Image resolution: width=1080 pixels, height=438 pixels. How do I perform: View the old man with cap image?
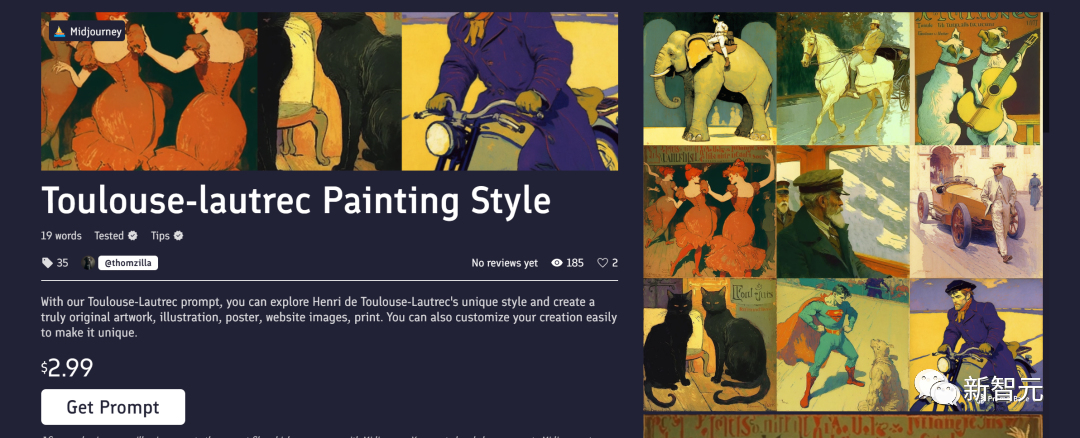tap(843, 211)
